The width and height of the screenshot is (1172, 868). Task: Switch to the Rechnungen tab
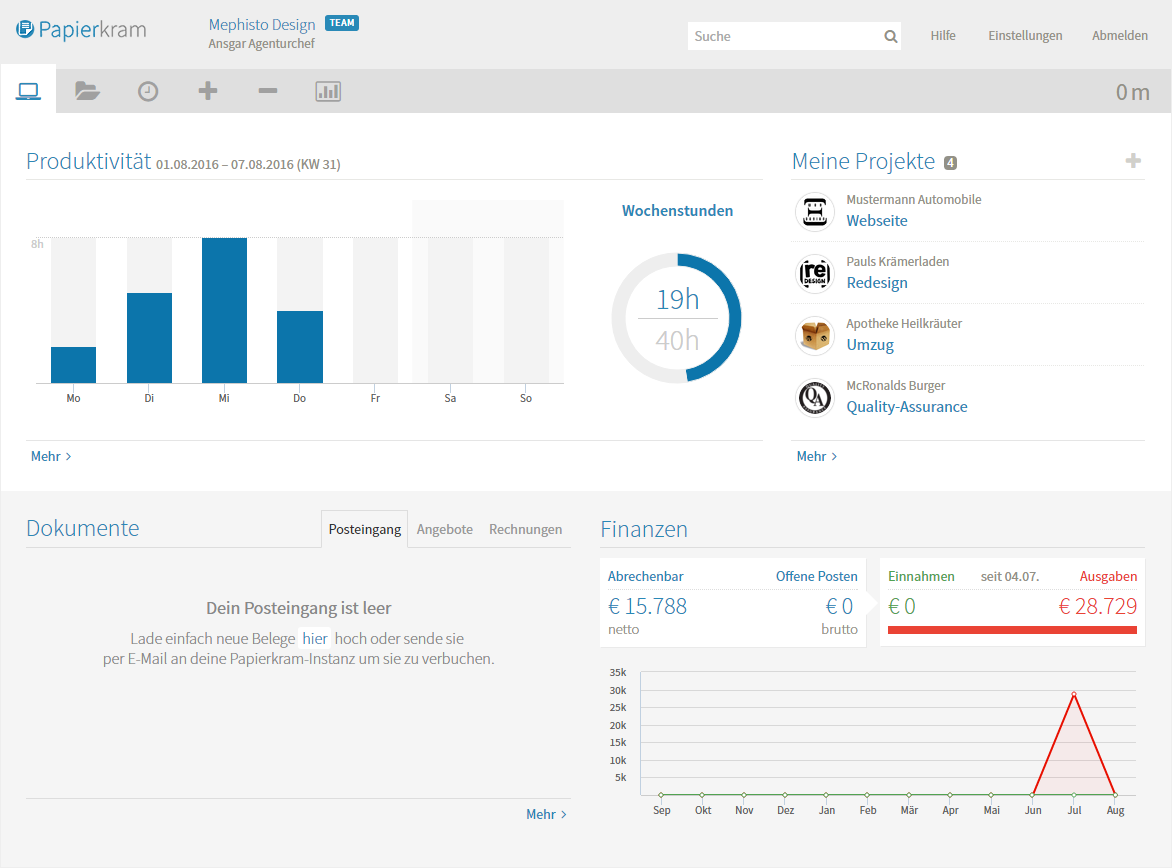(x=525, y=529)
